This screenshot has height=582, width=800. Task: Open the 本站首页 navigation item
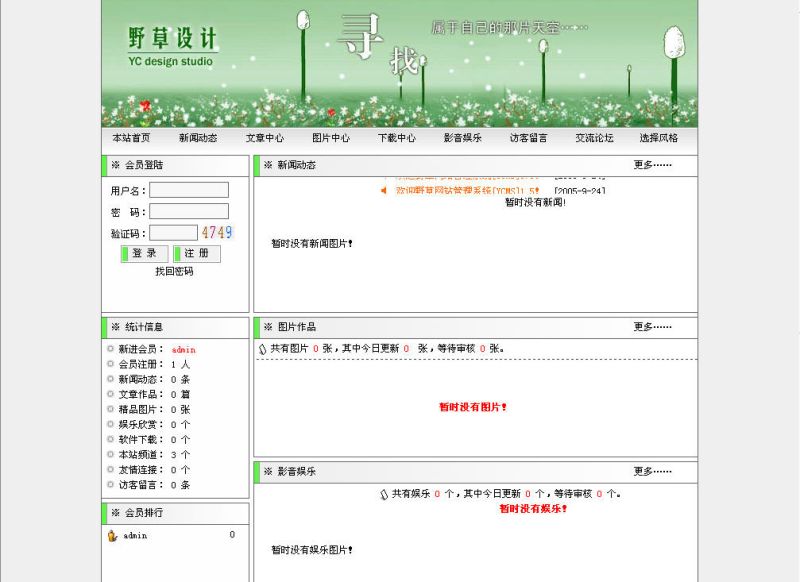tap(131, 138)
